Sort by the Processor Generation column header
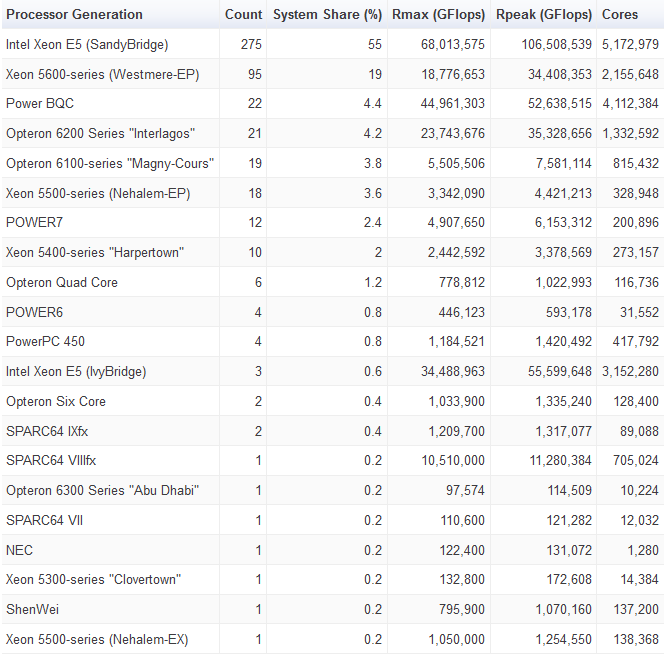This screenshot has width=664, height=656. (74, 14)
